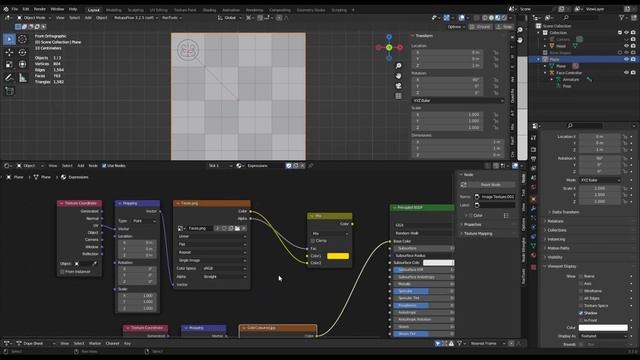Screen dimensions: 640x360
Task: Open the Point type dropdown in Mapping node
Action: click(x=144, y=221)
